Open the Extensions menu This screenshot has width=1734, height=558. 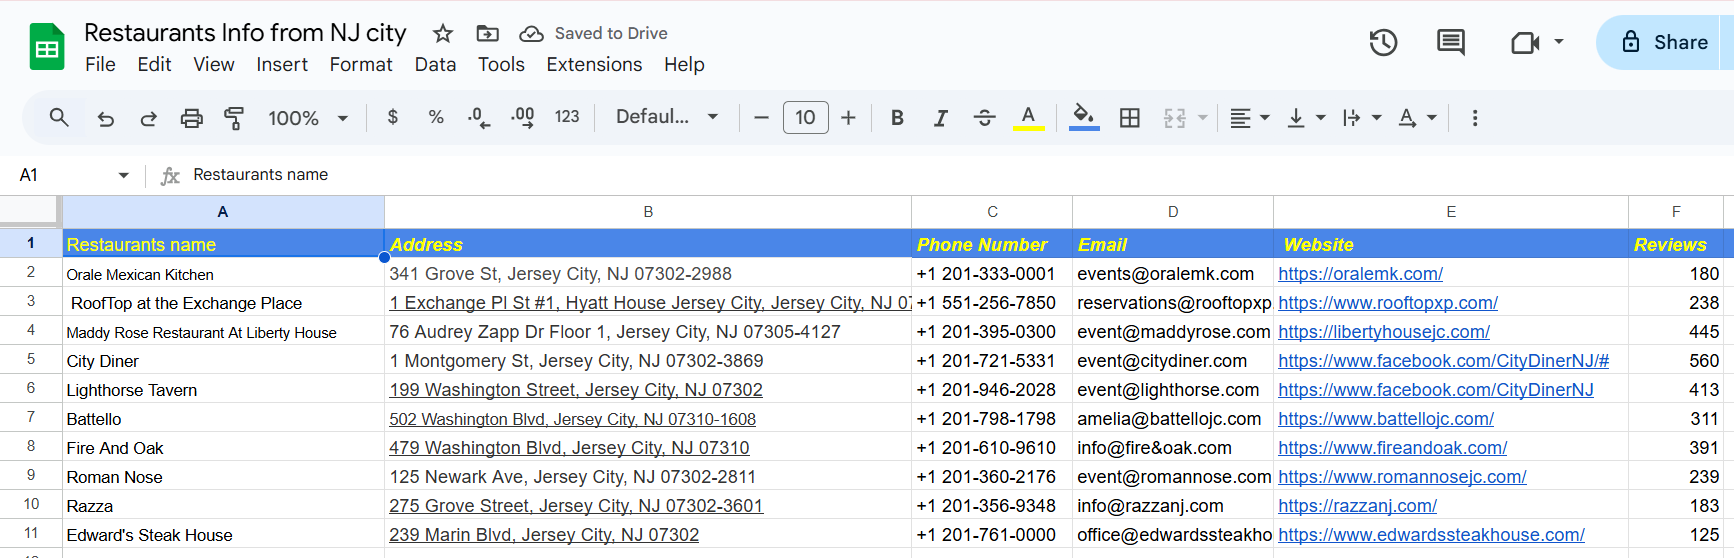coord(594,65)
